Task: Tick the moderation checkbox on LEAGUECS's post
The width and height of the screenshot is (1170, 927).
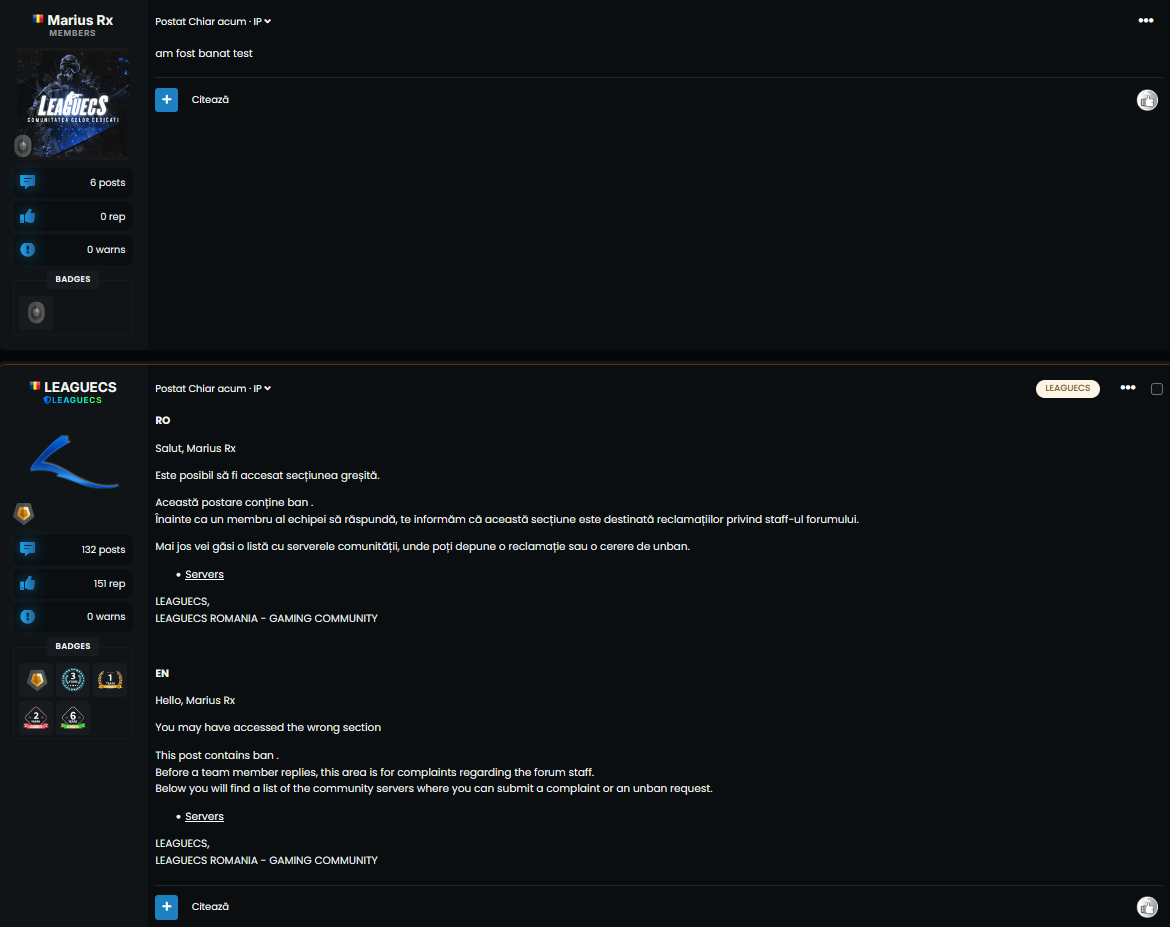Action: (x=1157, y=389)
